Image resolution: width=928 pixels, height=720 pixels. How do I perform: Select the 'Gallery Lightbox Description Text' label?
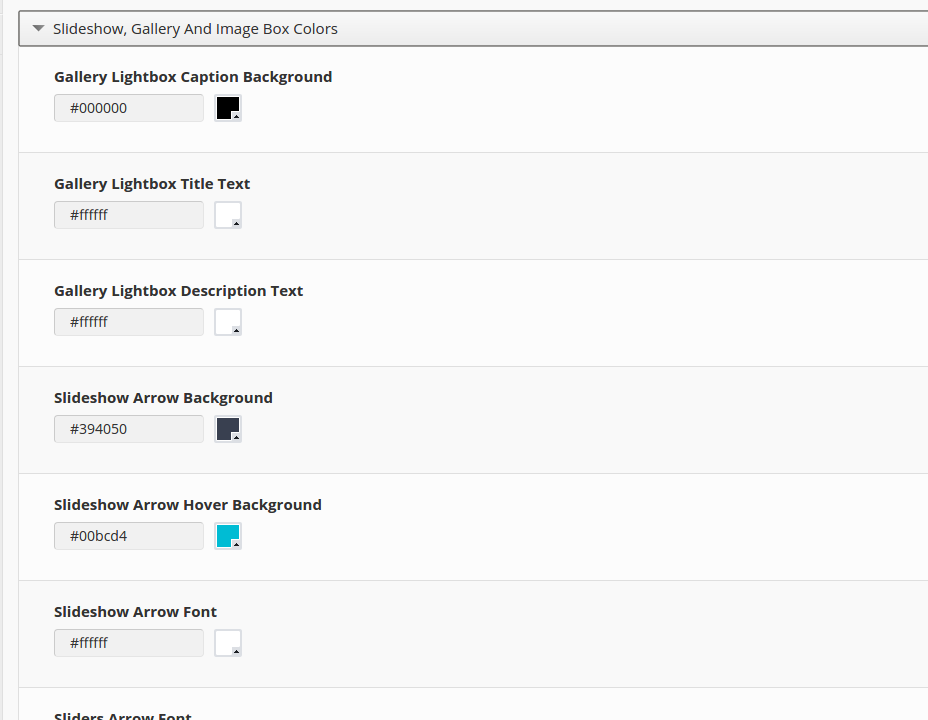click(x=178, y=291)
